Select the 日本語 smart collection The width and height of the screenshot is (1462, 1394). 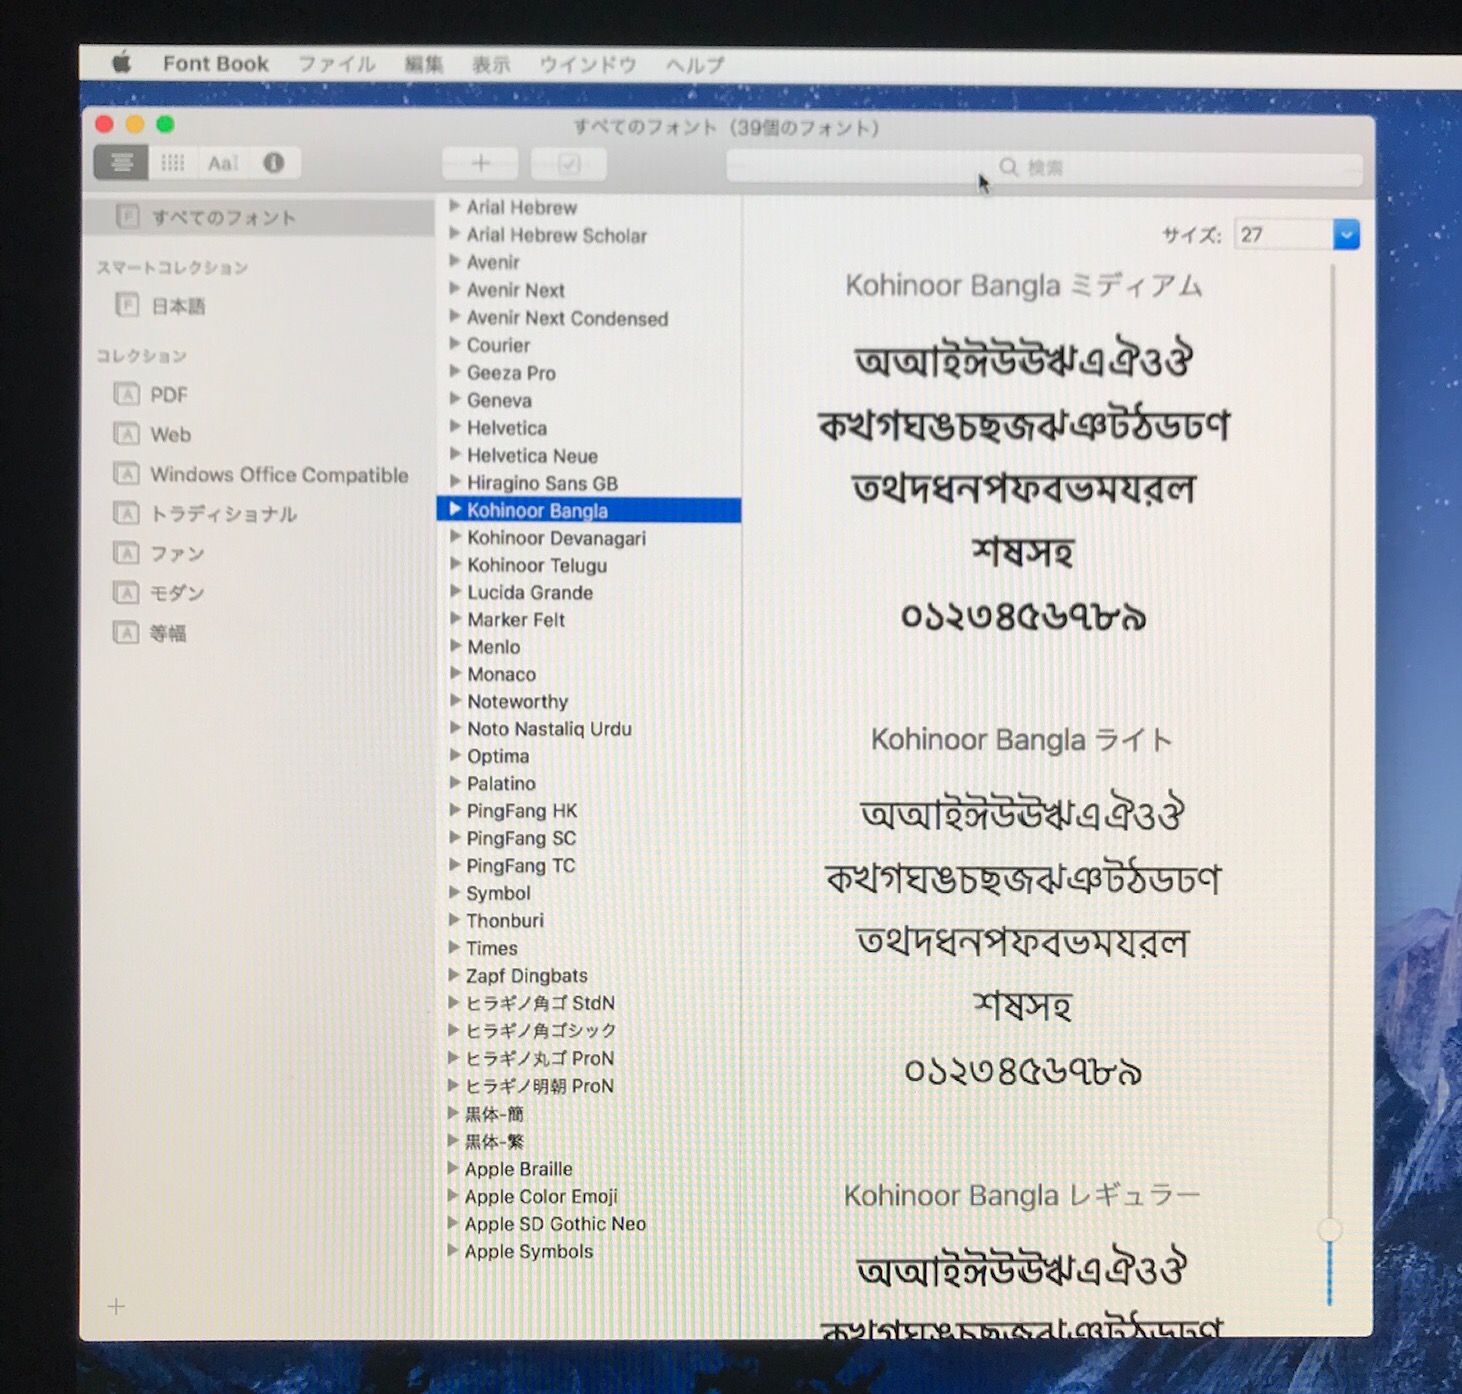(178, 306)
